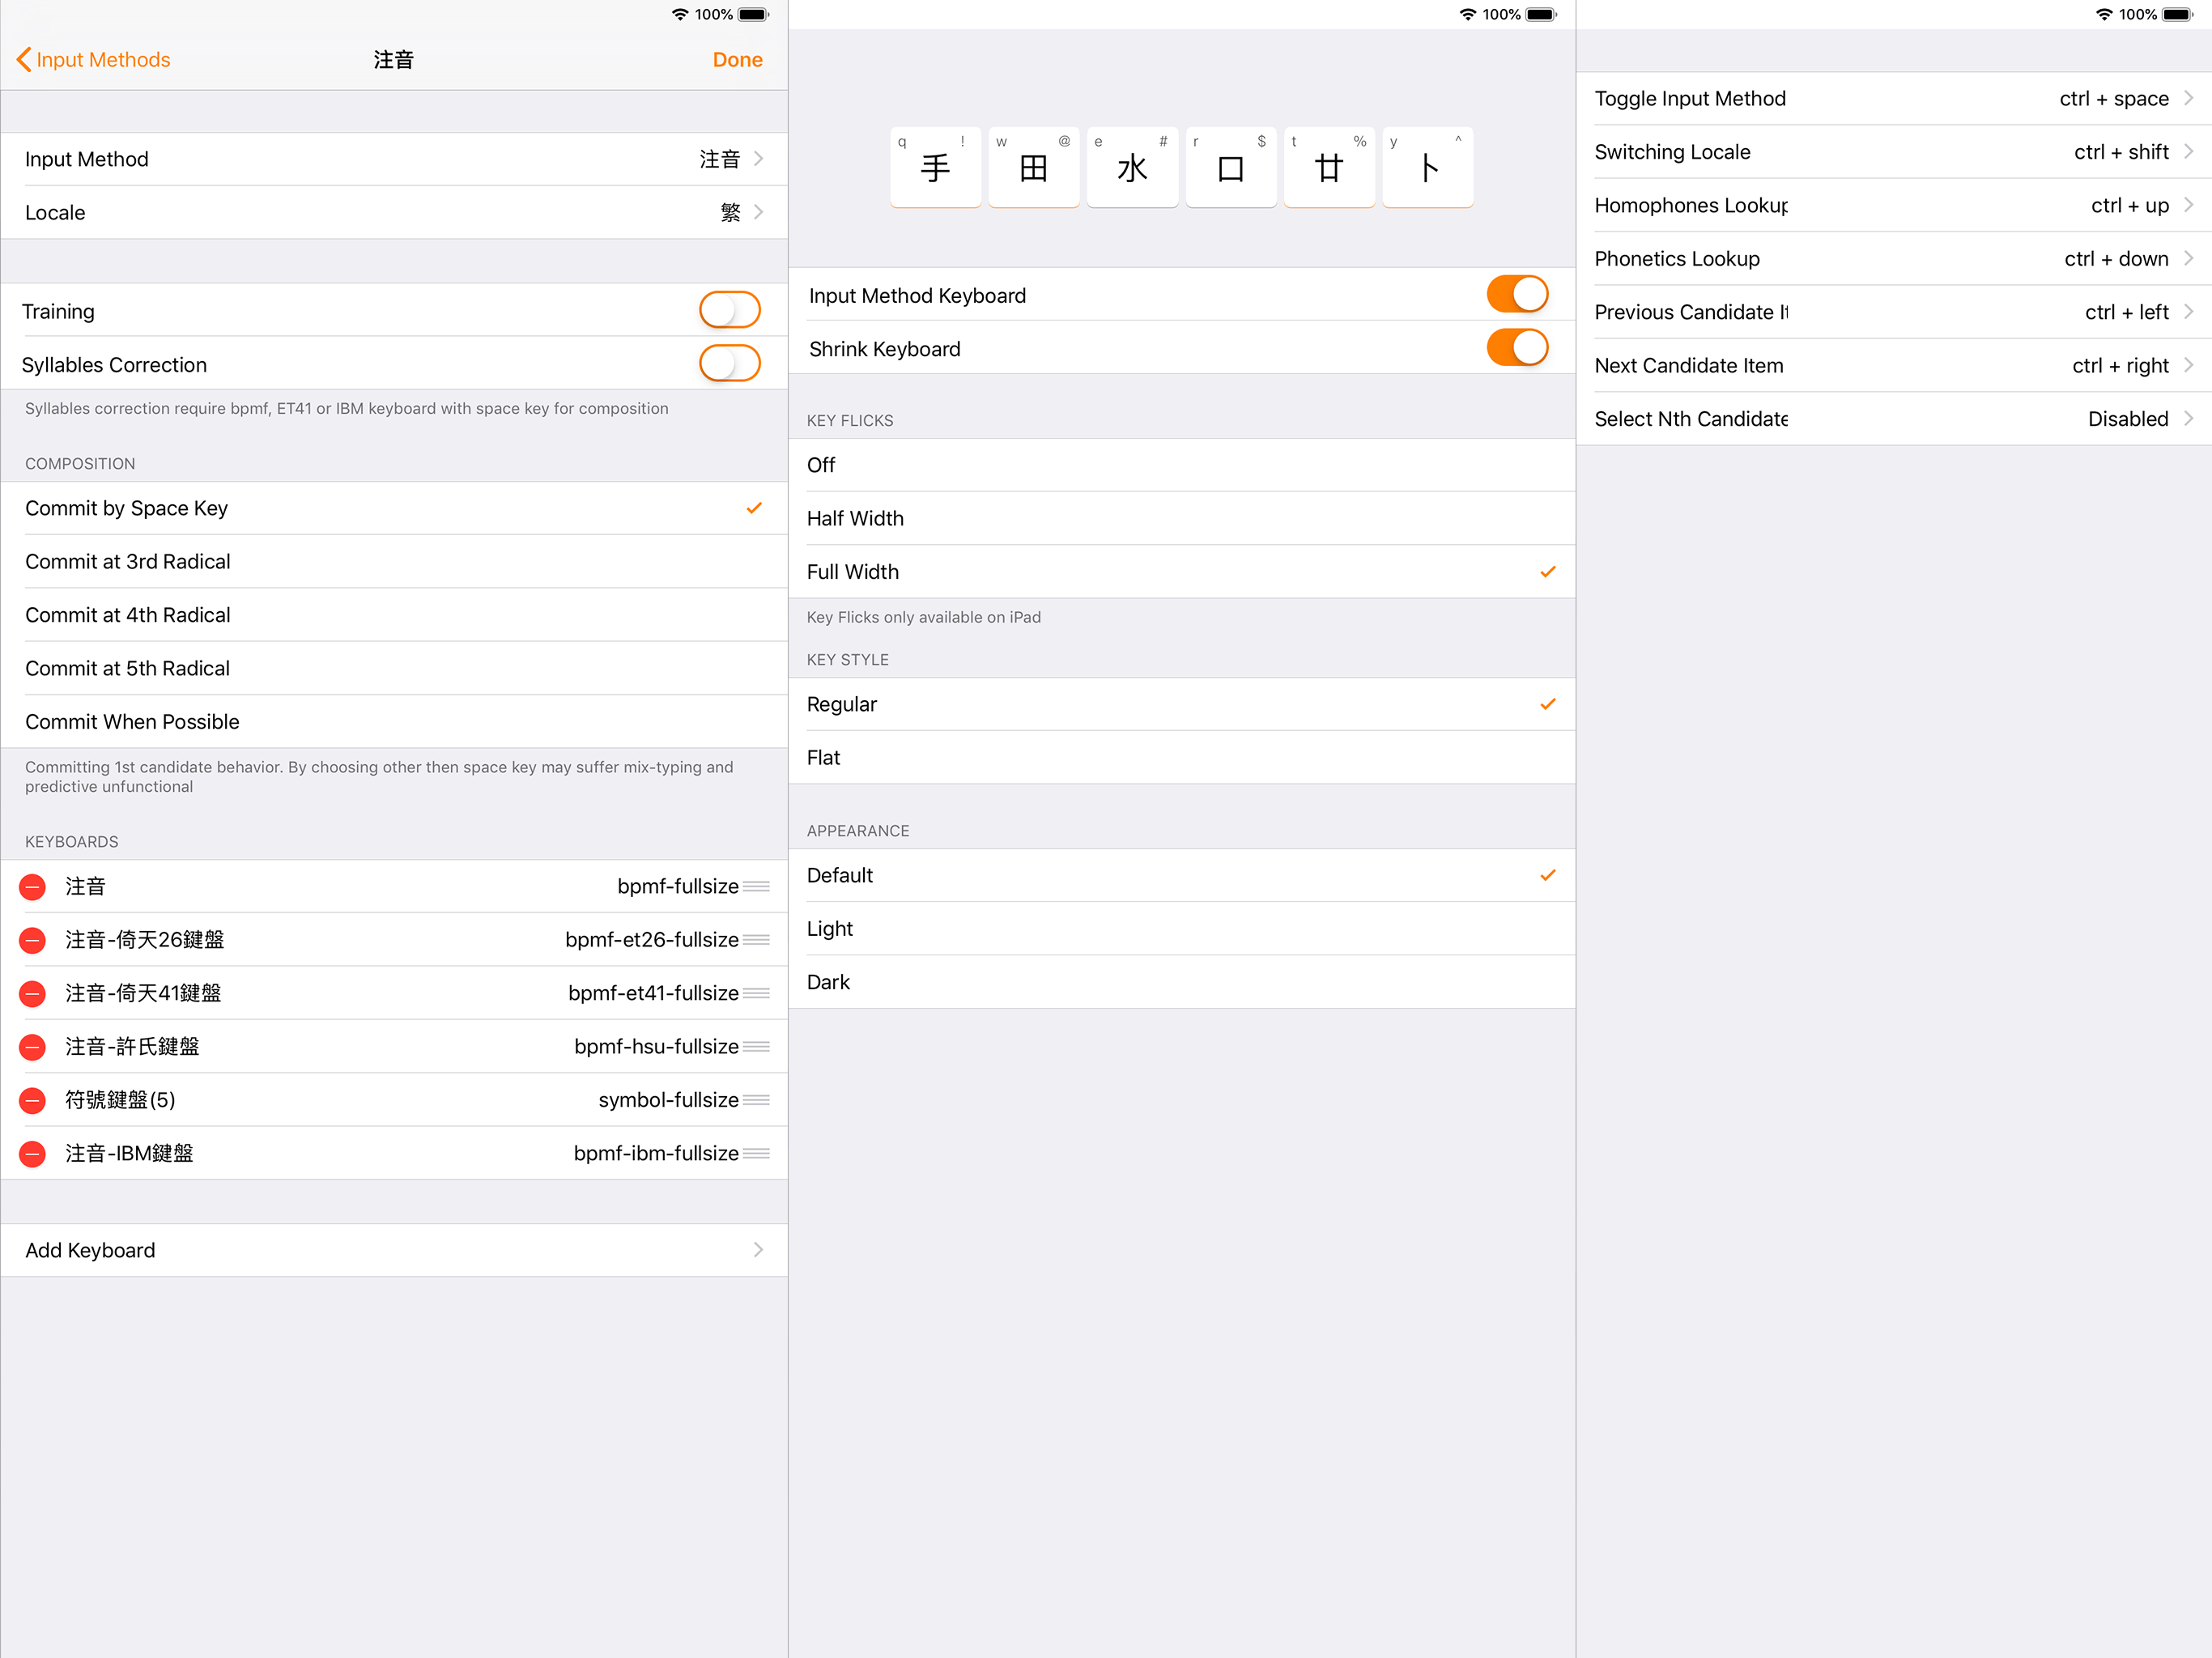Tap the back arrow to Input Methods
2212x1658 pixels.
pyautogui.click(x=23, y=60)
